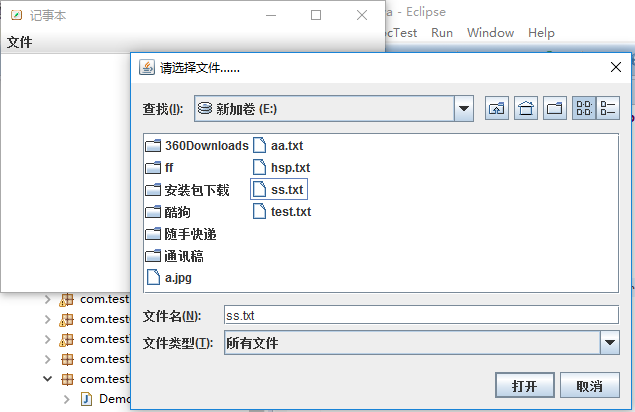635x412 pixels.
Task: Click the 酷狗 folder icon
Action: coord(153,211)
